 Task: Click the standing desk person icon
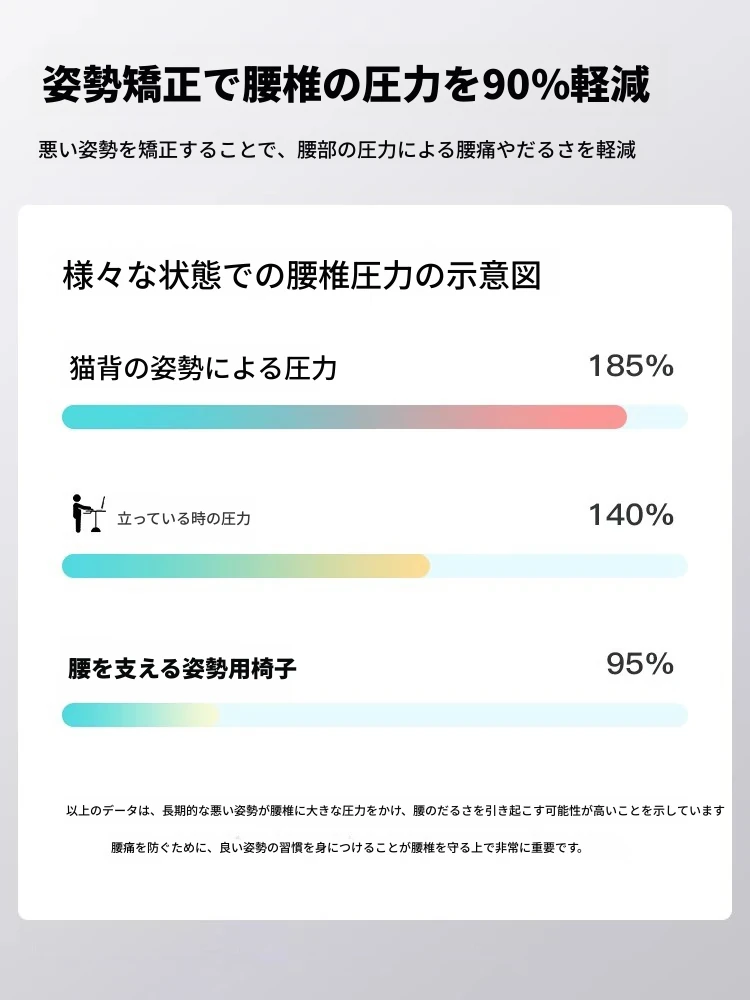coord(87,514)
